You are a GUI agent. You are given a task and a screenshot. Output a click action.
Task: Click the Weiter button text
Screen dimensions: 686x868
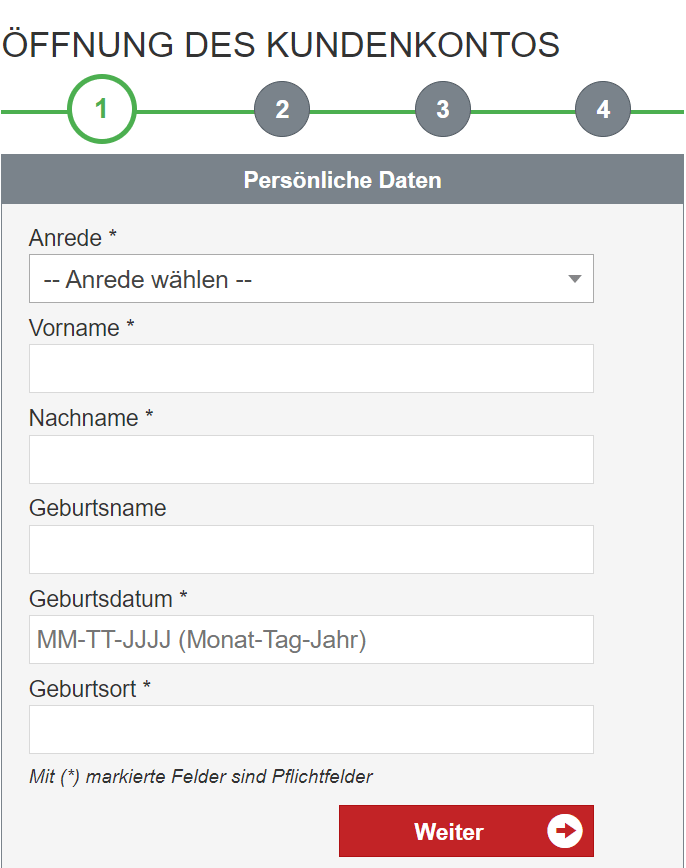click(x=449, y=832)
